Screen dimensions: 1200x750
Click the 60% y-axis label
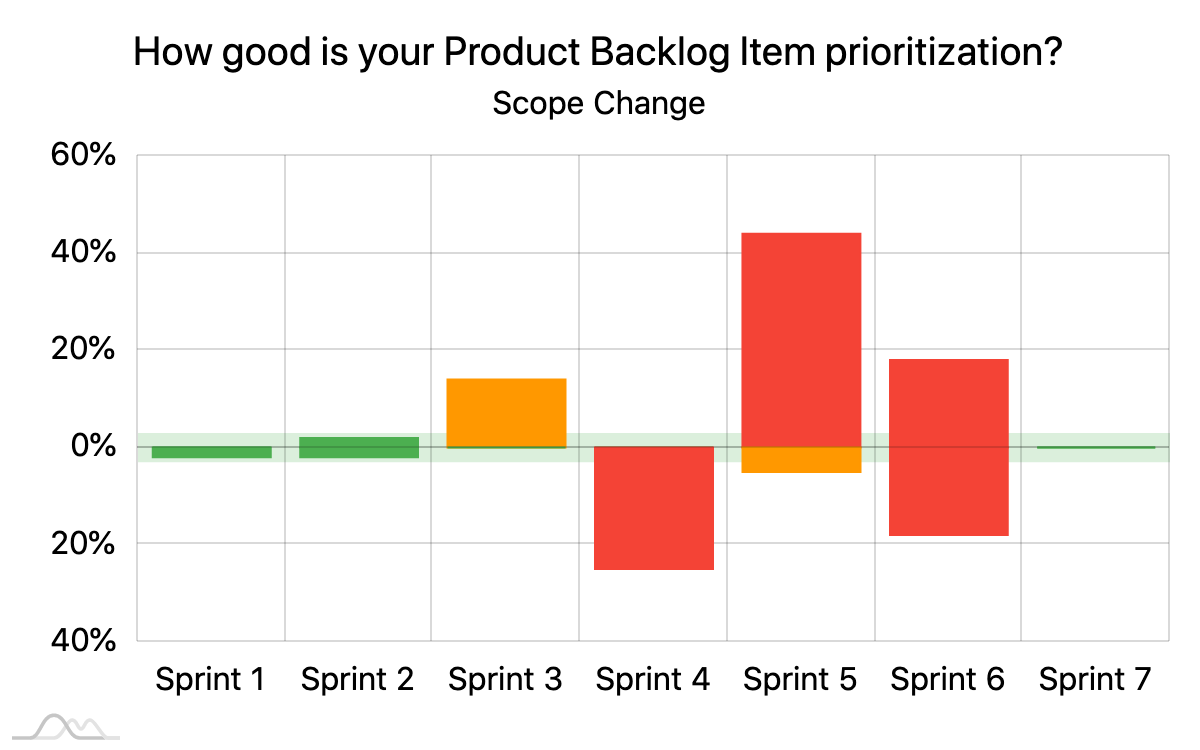click(85, 156)
